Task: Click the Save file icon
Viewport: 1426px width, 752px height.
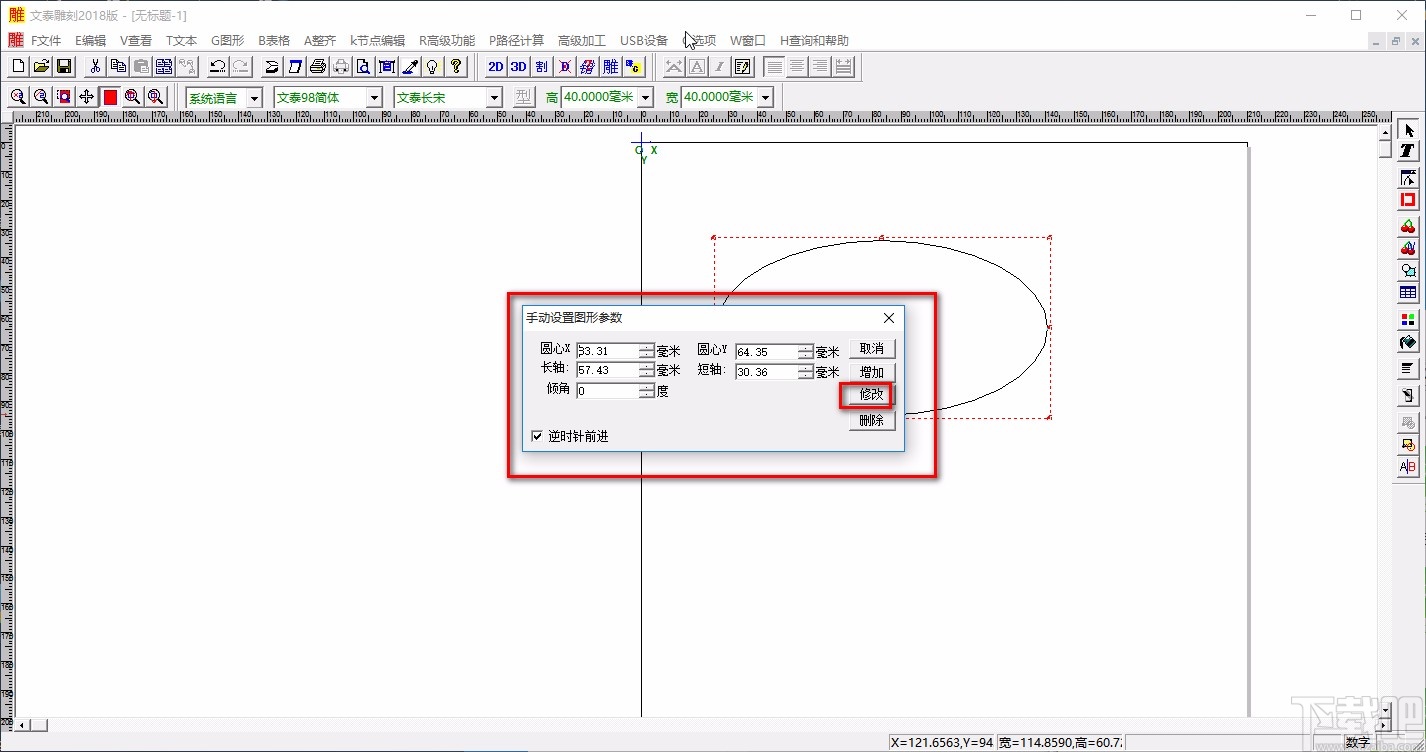Action: coord(64,67)
